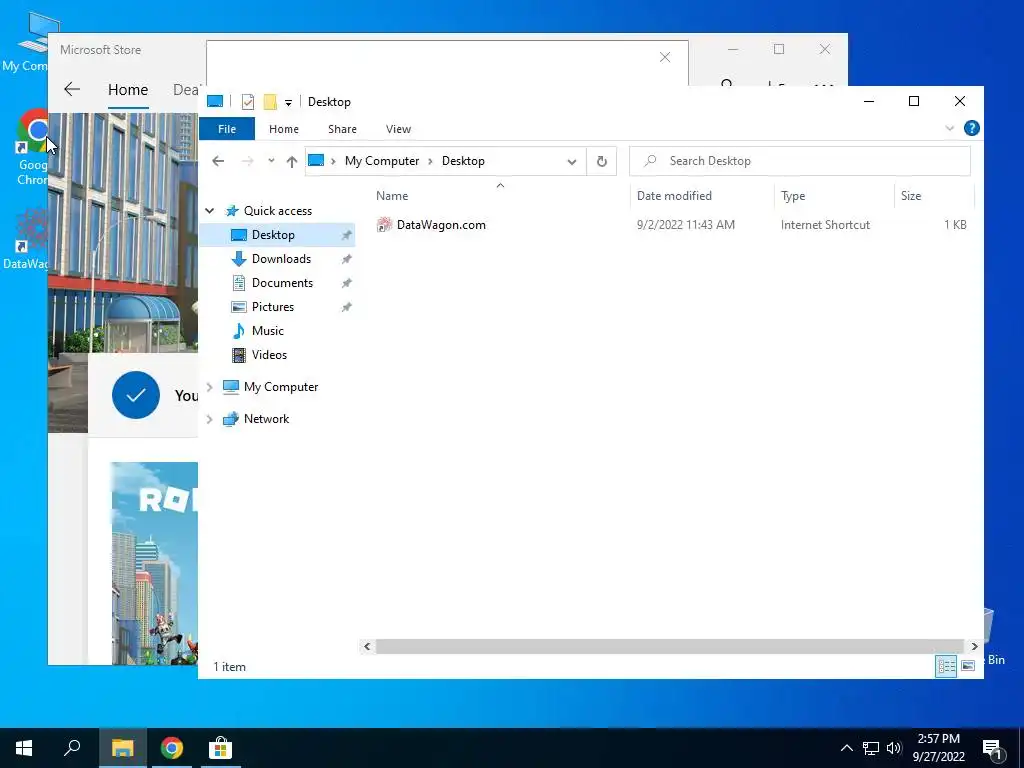Sort by the Size column header

point(911,195)
